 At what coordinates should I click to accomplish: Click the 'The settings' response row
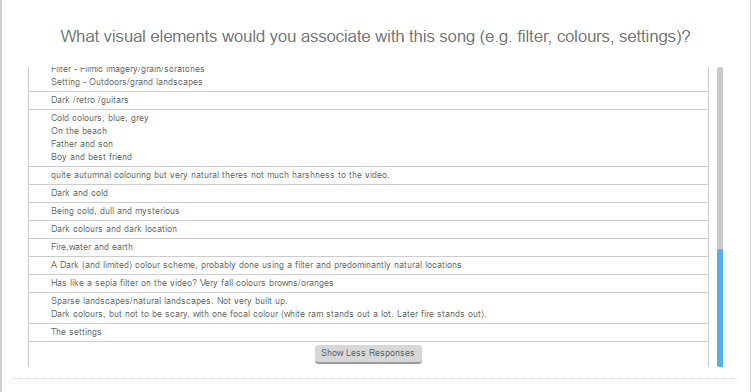coord(368,332)
